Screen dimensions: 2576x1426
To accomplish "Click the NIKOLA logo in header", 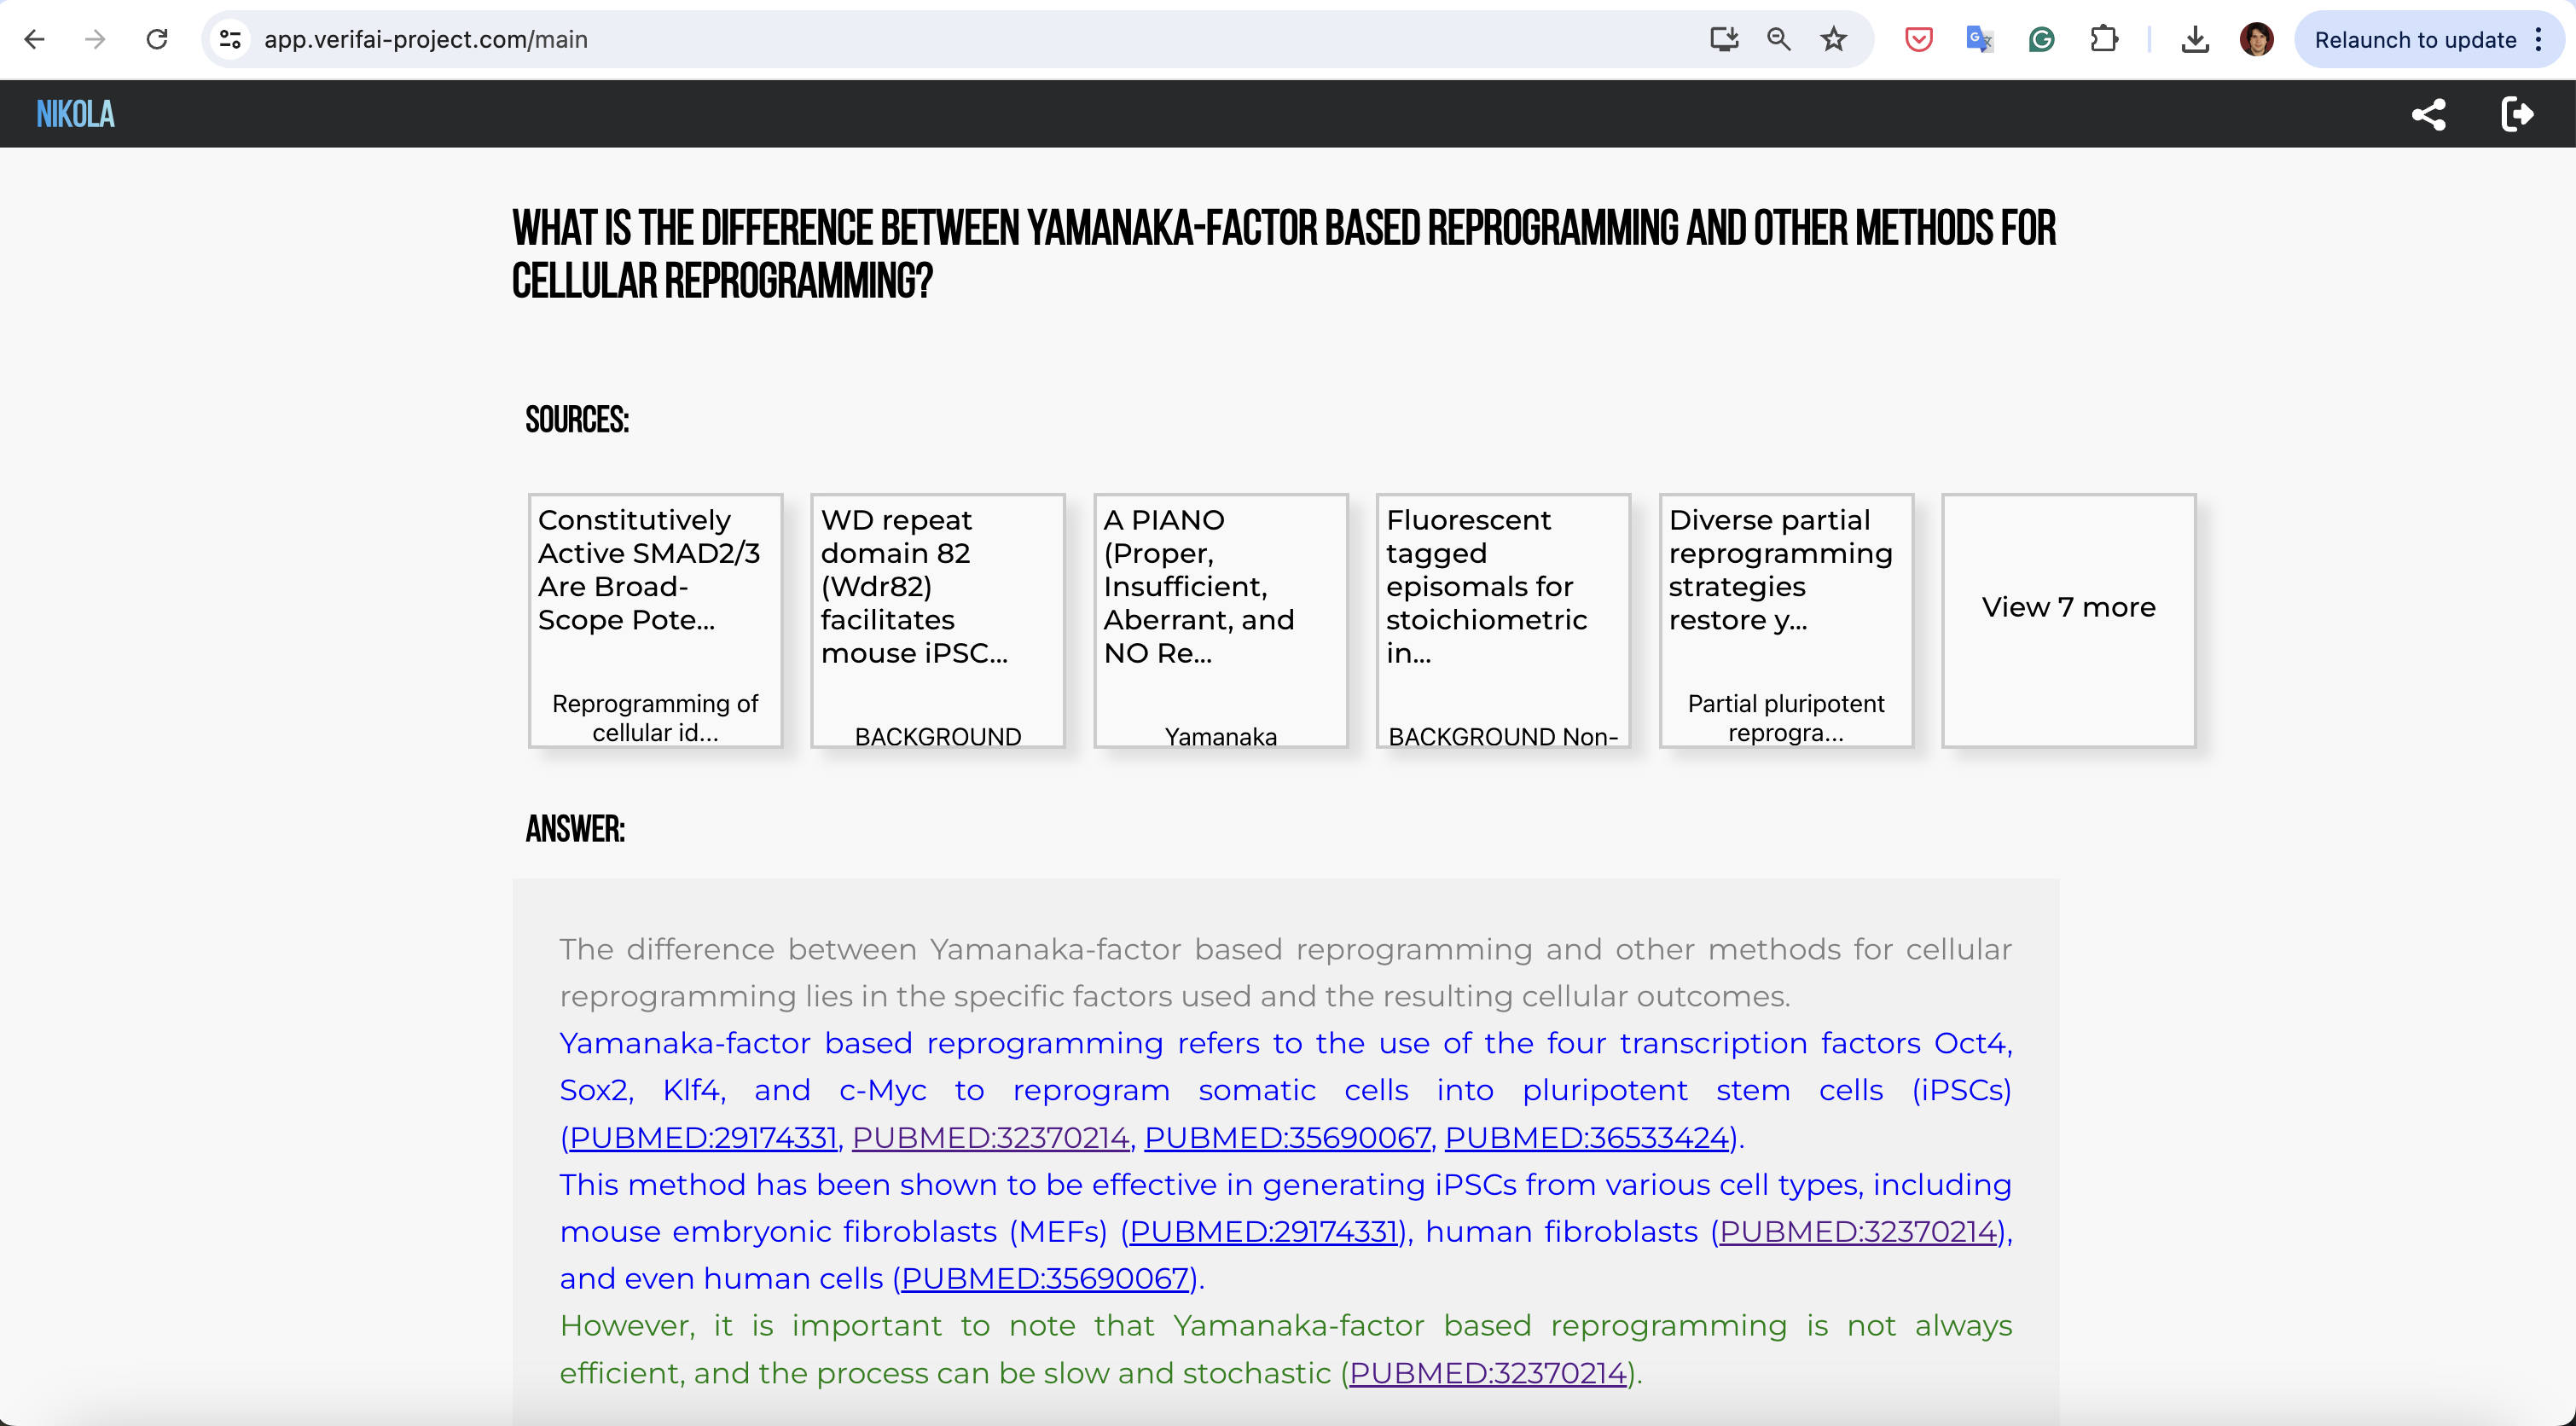I will [75, 114].
